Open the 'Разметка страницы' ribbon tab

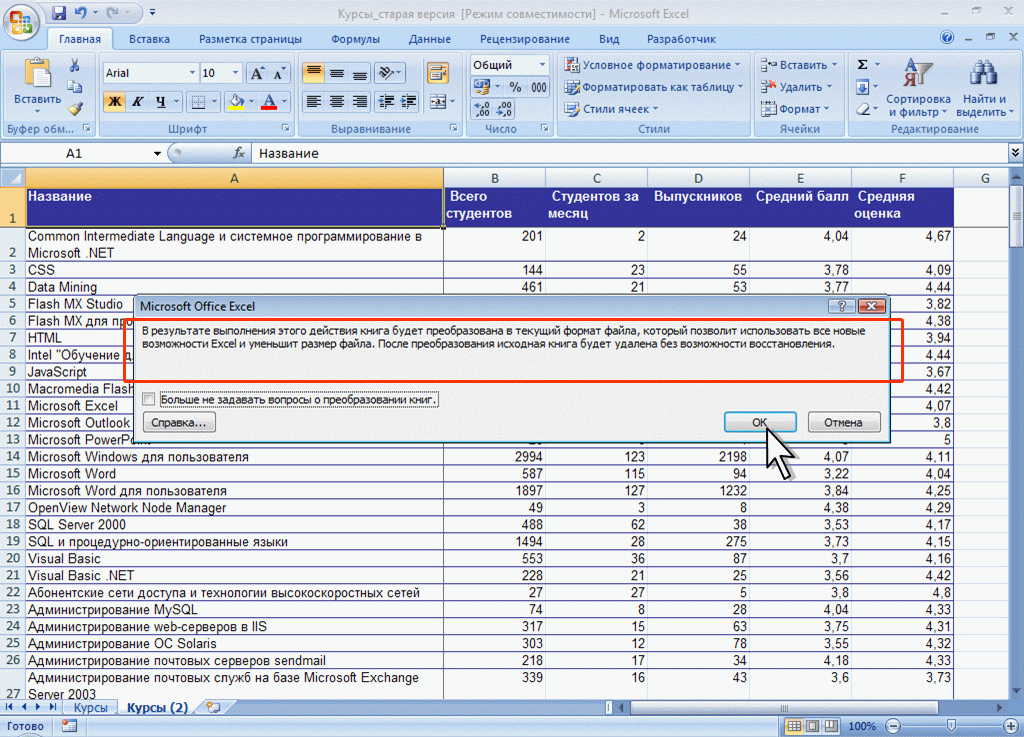(250, 39)
